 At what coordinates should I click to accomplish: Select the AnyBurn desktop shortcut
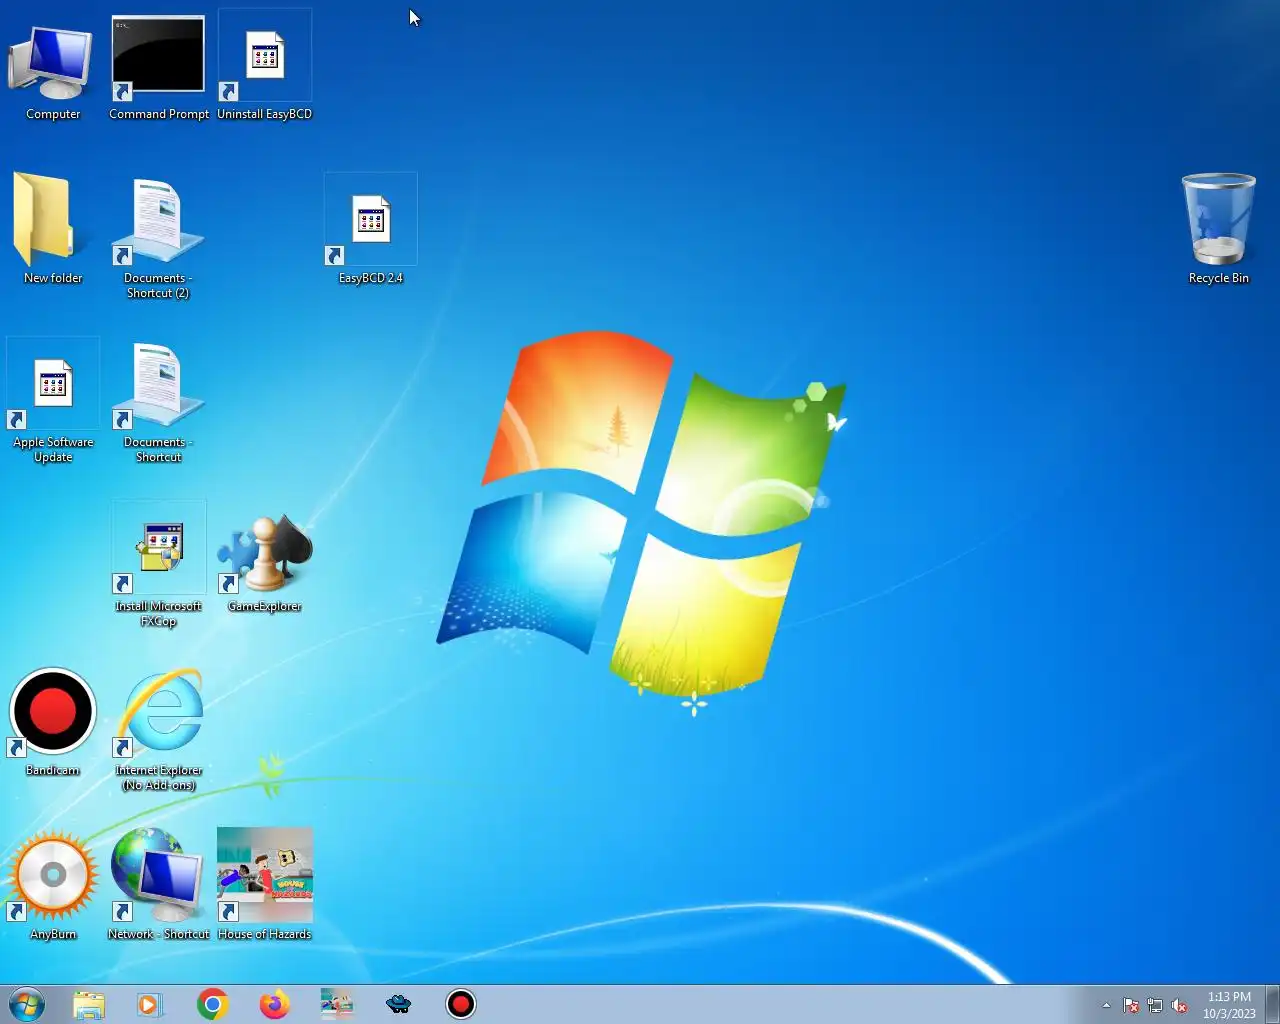[52, 886]
